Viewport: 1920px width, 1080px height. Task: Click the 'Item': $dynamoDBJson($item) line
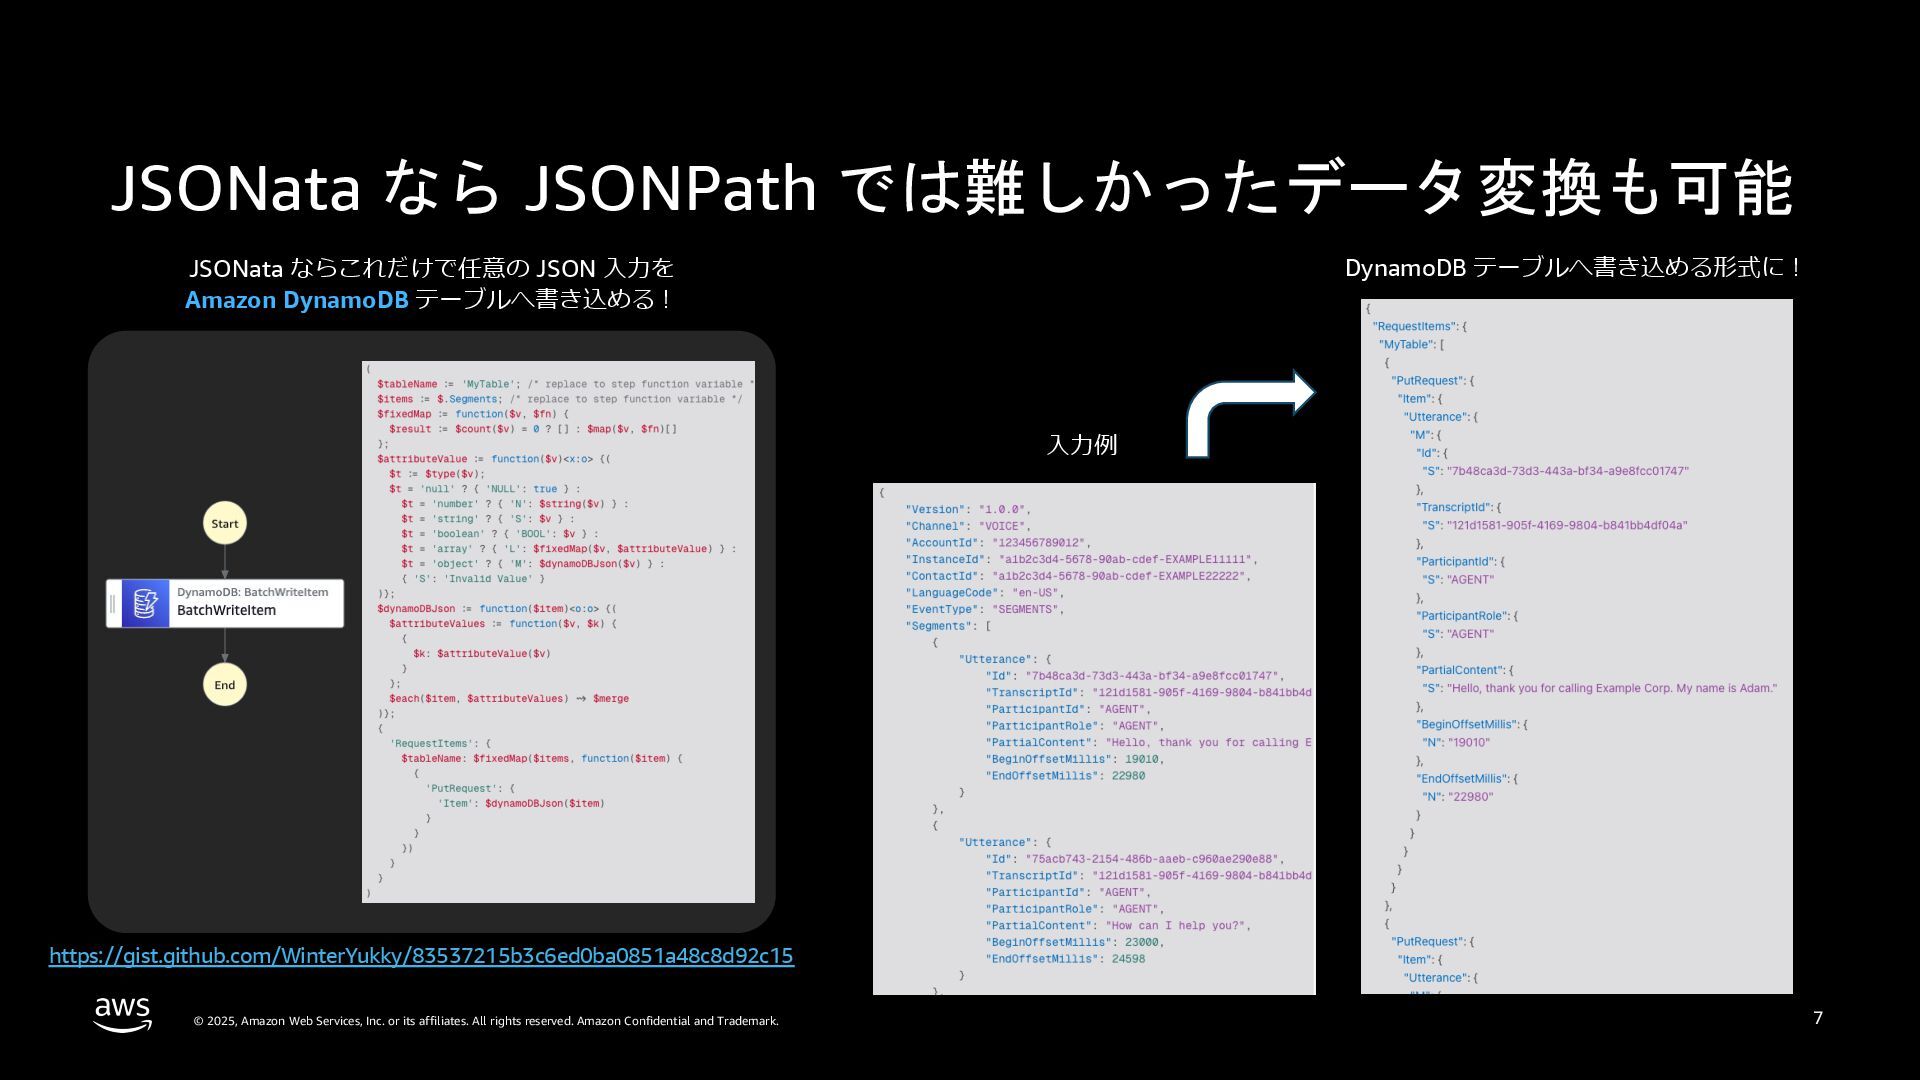coord(521,804)
